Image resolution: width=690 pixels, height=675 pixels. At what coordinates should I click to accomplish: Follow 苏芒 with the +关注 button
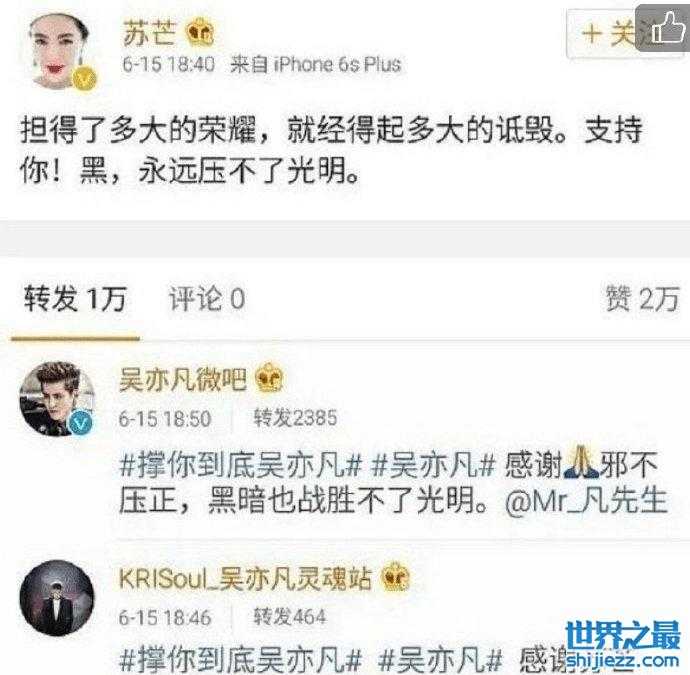609,34
